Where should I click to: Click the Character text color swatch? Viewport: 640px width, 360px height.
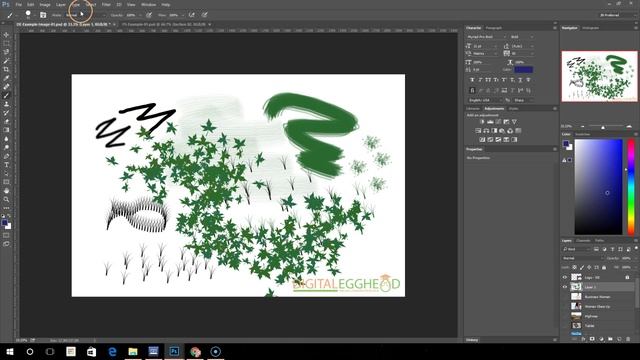coord(524,70)
